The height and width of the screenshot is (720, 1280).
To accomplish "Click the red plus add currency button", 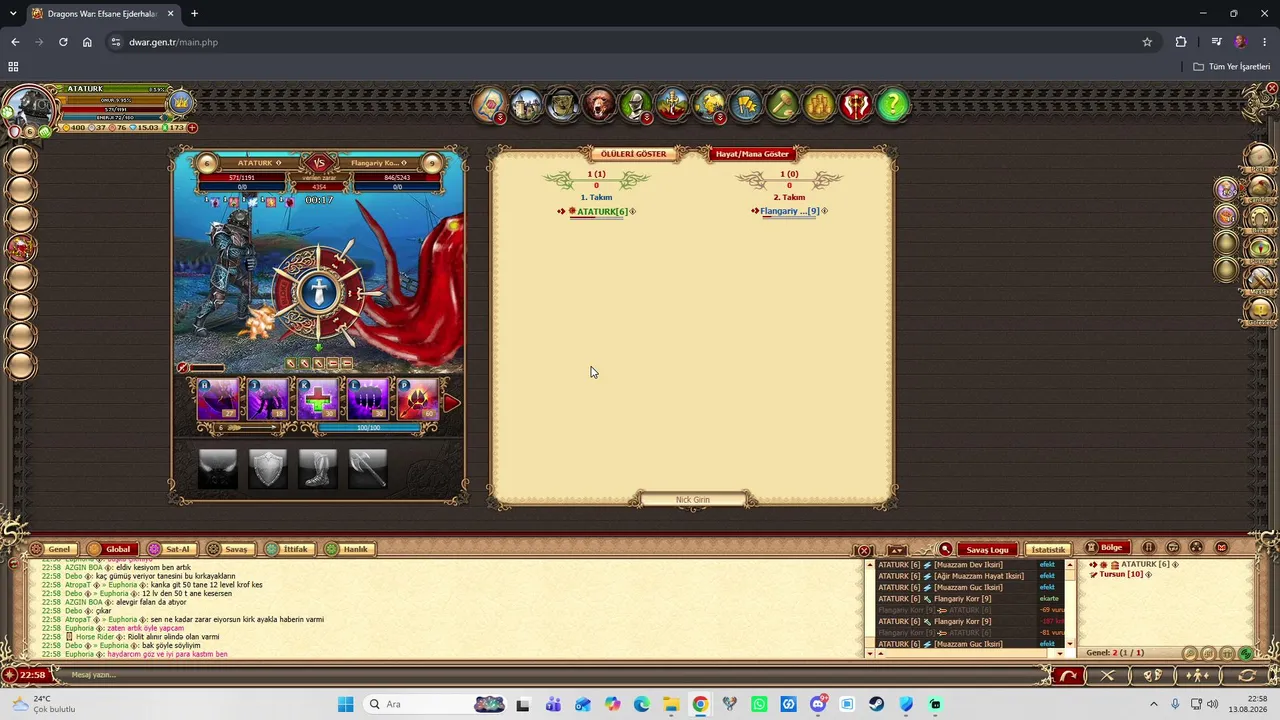I will tap(192, 128).
